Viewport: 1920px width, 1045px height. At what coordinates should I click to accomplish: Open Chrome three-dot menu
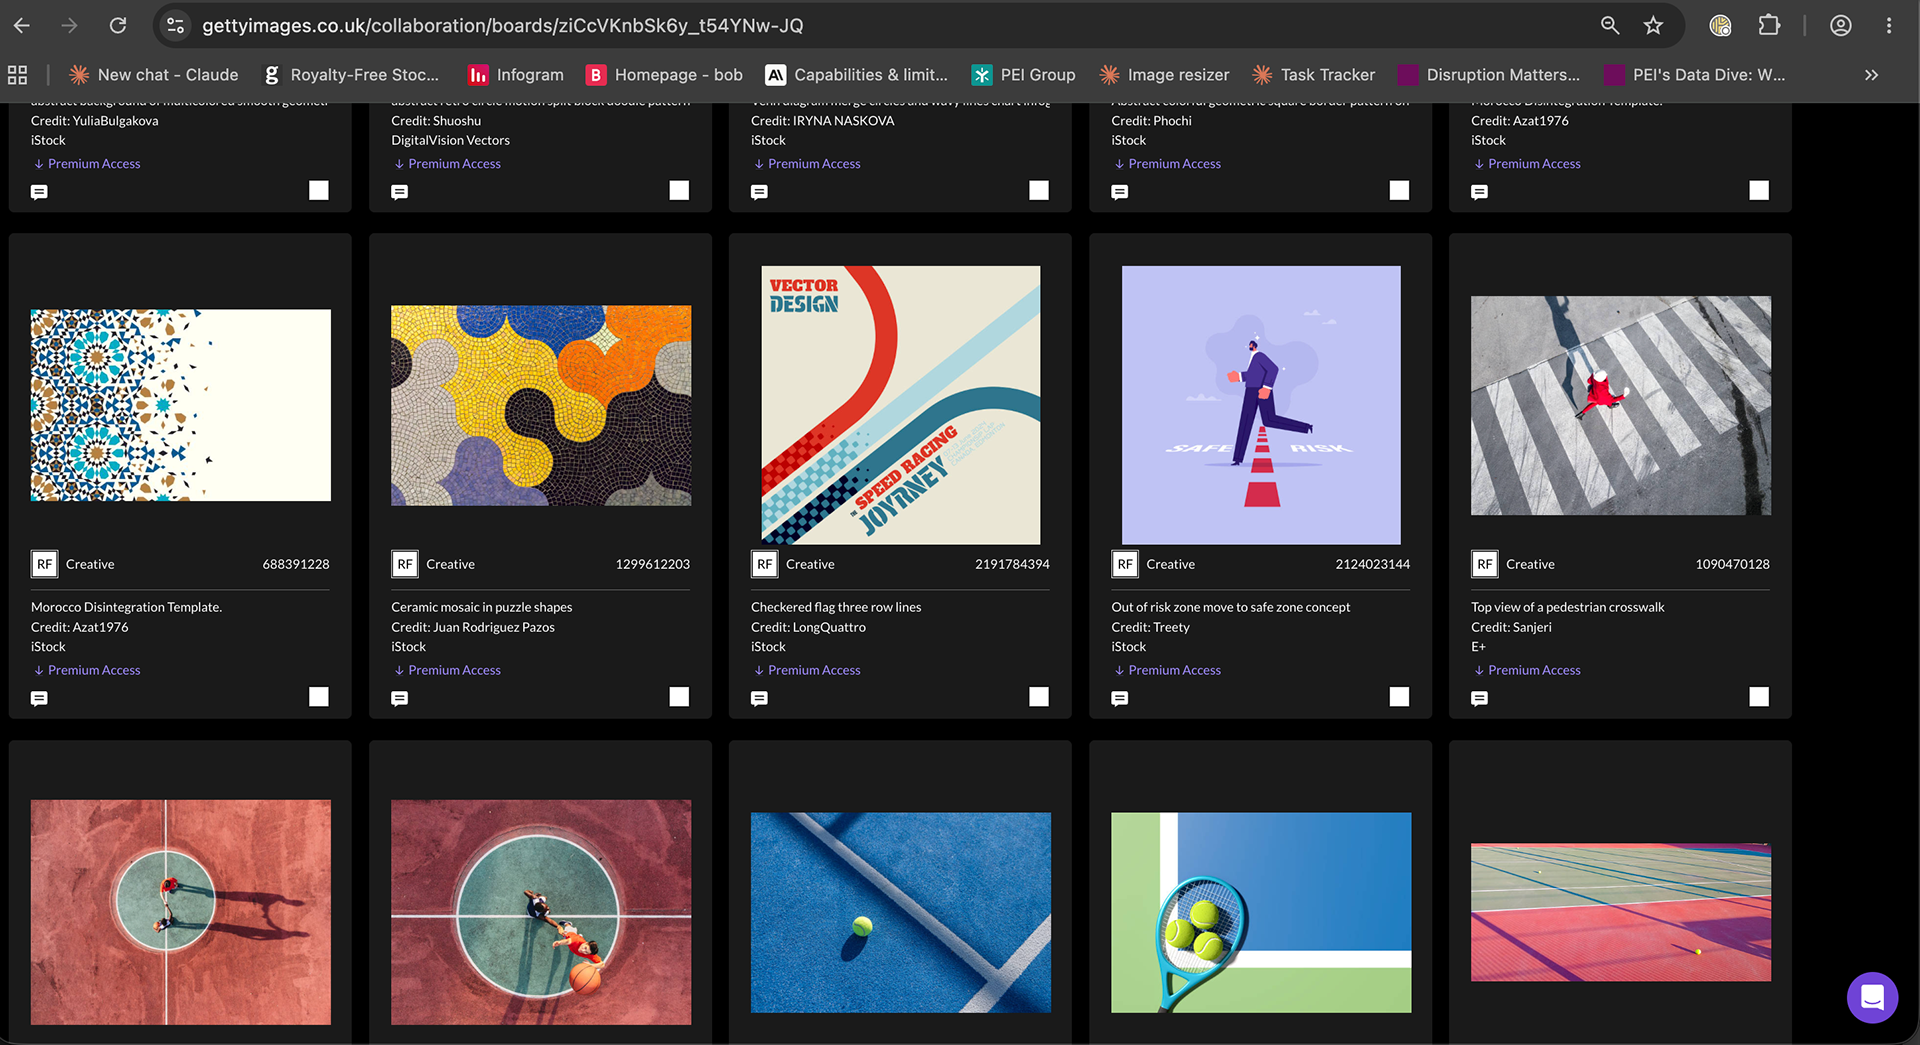[1889, 26]
